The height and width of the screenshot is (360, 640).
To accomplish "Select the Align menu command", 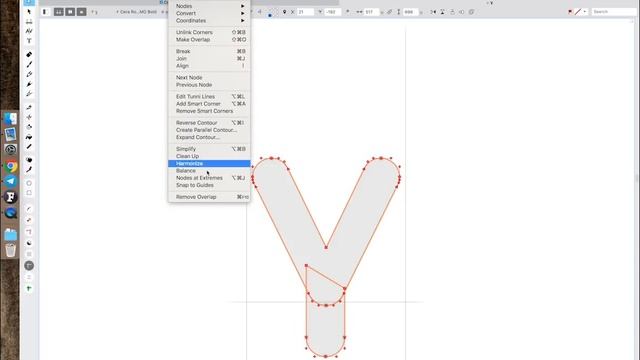I will click(209, 66).
